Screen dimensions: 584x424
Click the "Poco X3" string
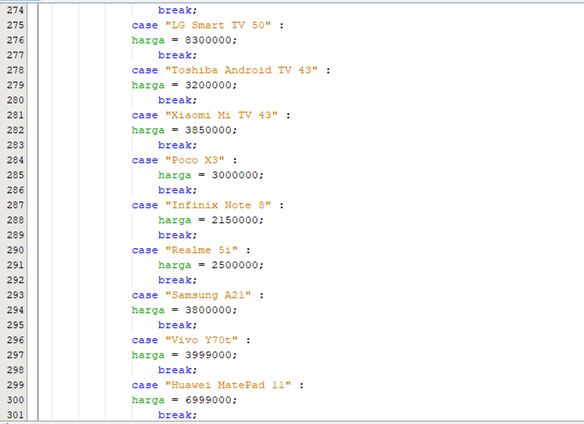click(195, 160)
